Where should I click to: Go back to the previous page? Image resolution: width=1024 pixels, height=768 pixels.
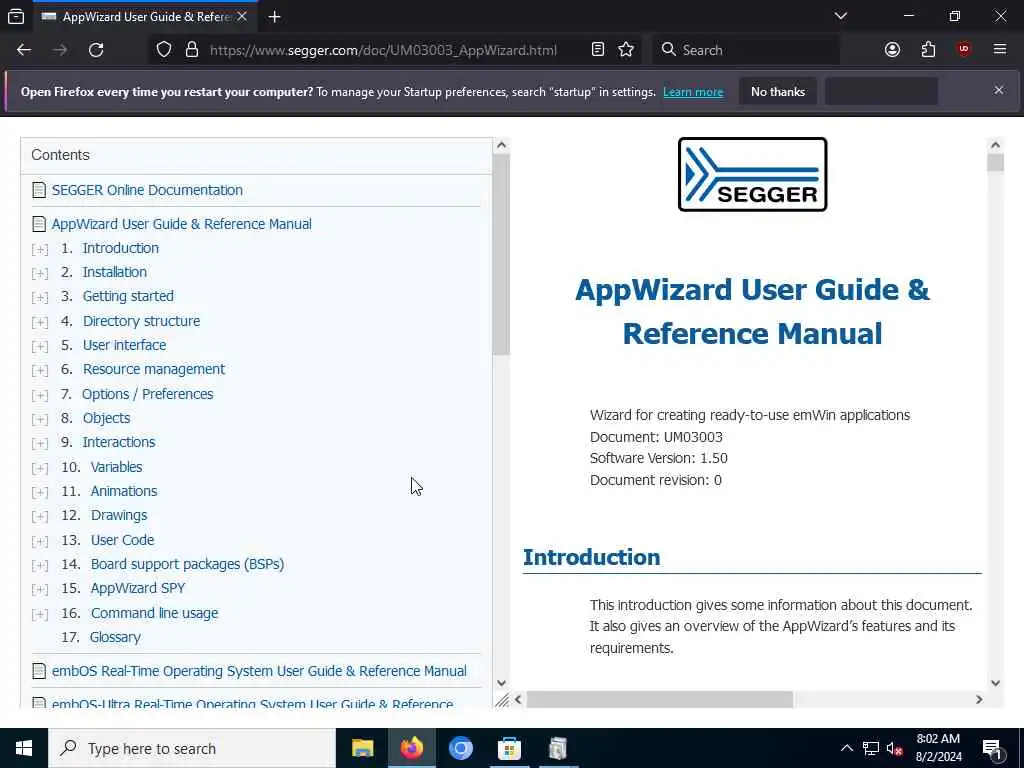[24, 50]
